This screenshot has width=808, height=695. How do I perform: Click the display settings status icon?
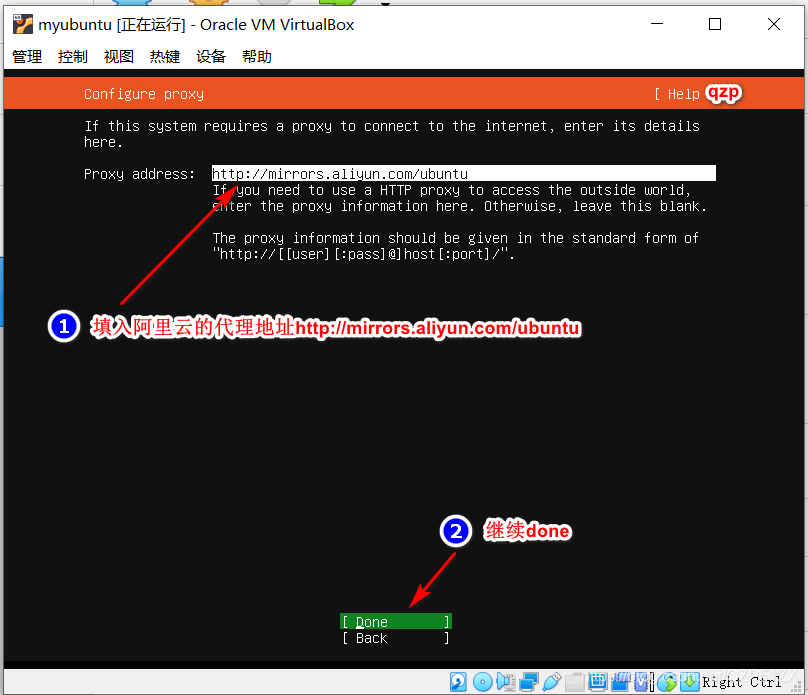coord(598,682)
